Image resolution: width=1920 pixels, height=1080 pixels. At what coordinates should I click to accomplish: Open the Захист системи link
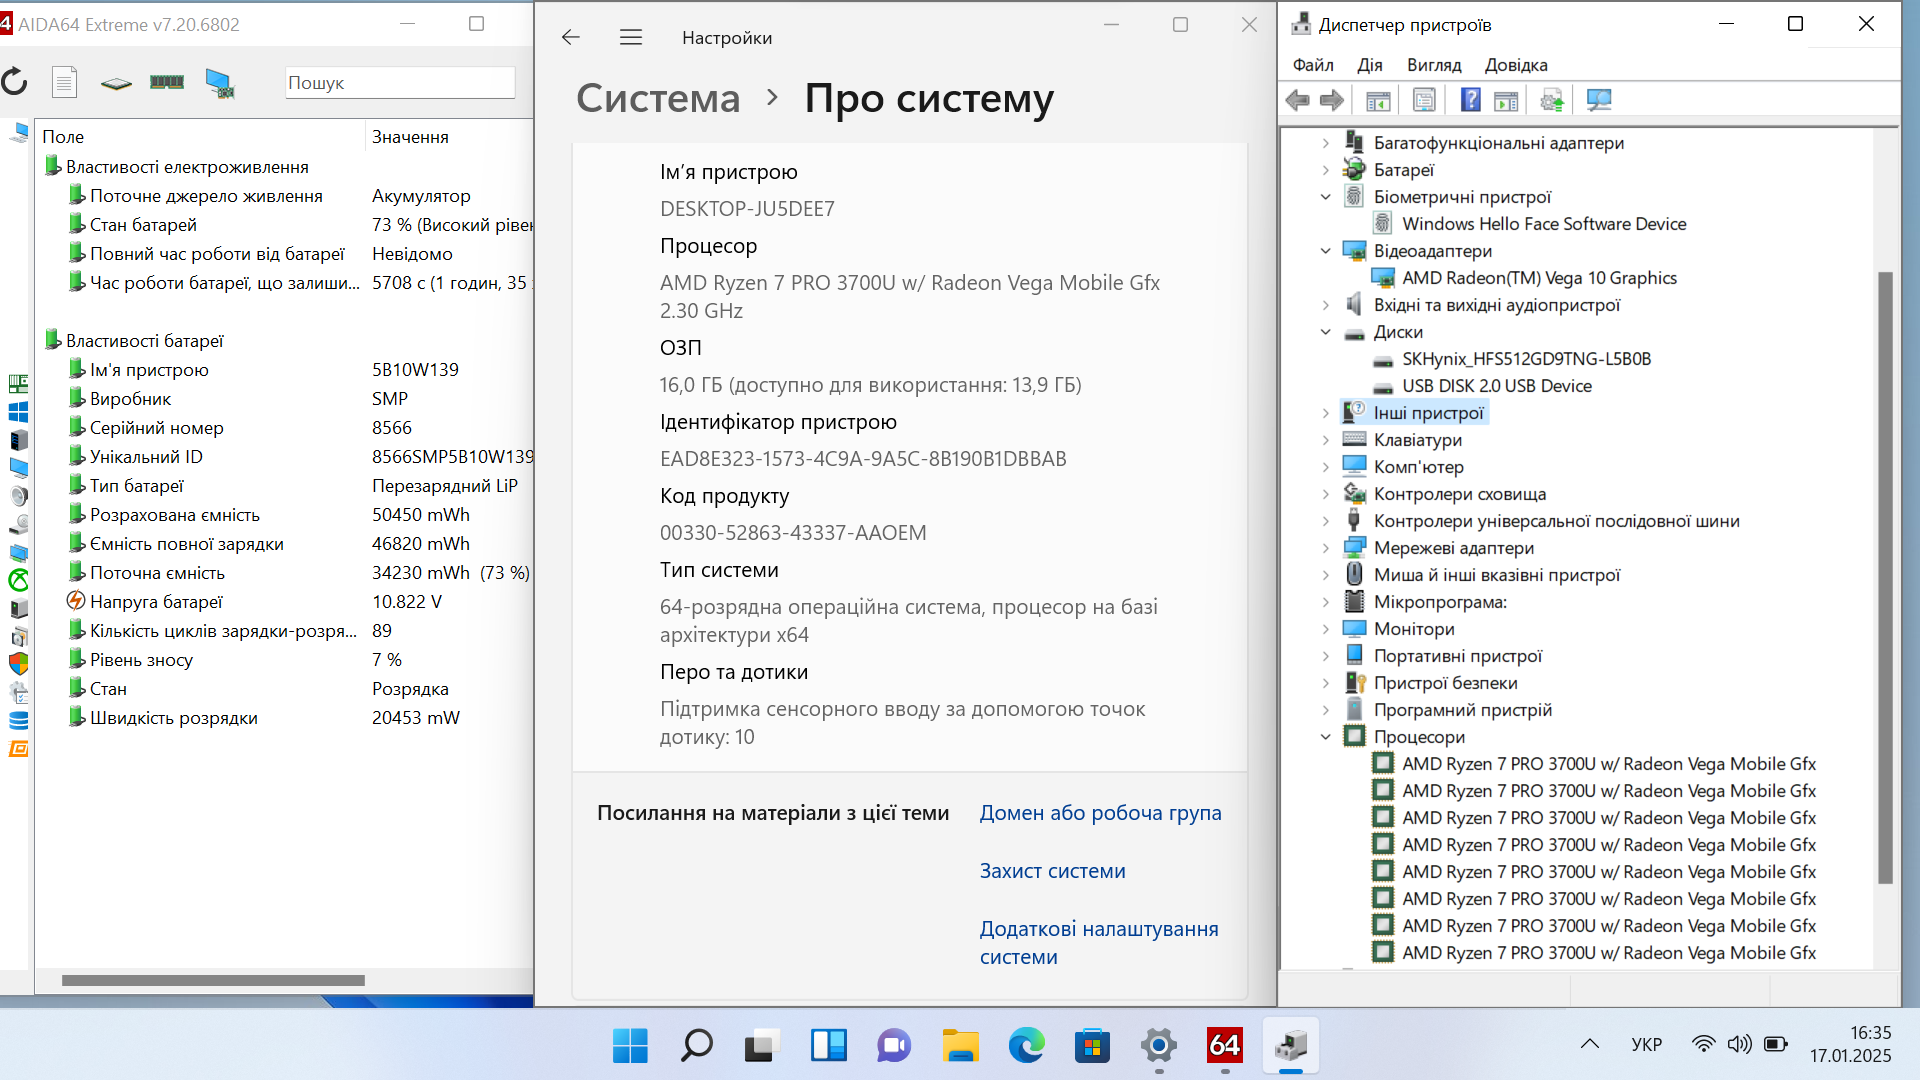click(x=1053, y=871)
